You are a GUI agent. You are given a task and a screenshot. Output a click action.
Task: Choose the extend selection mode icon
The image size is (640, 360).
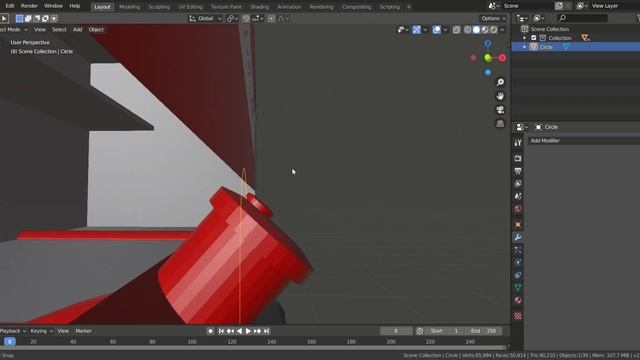click(x=28, y=18)
